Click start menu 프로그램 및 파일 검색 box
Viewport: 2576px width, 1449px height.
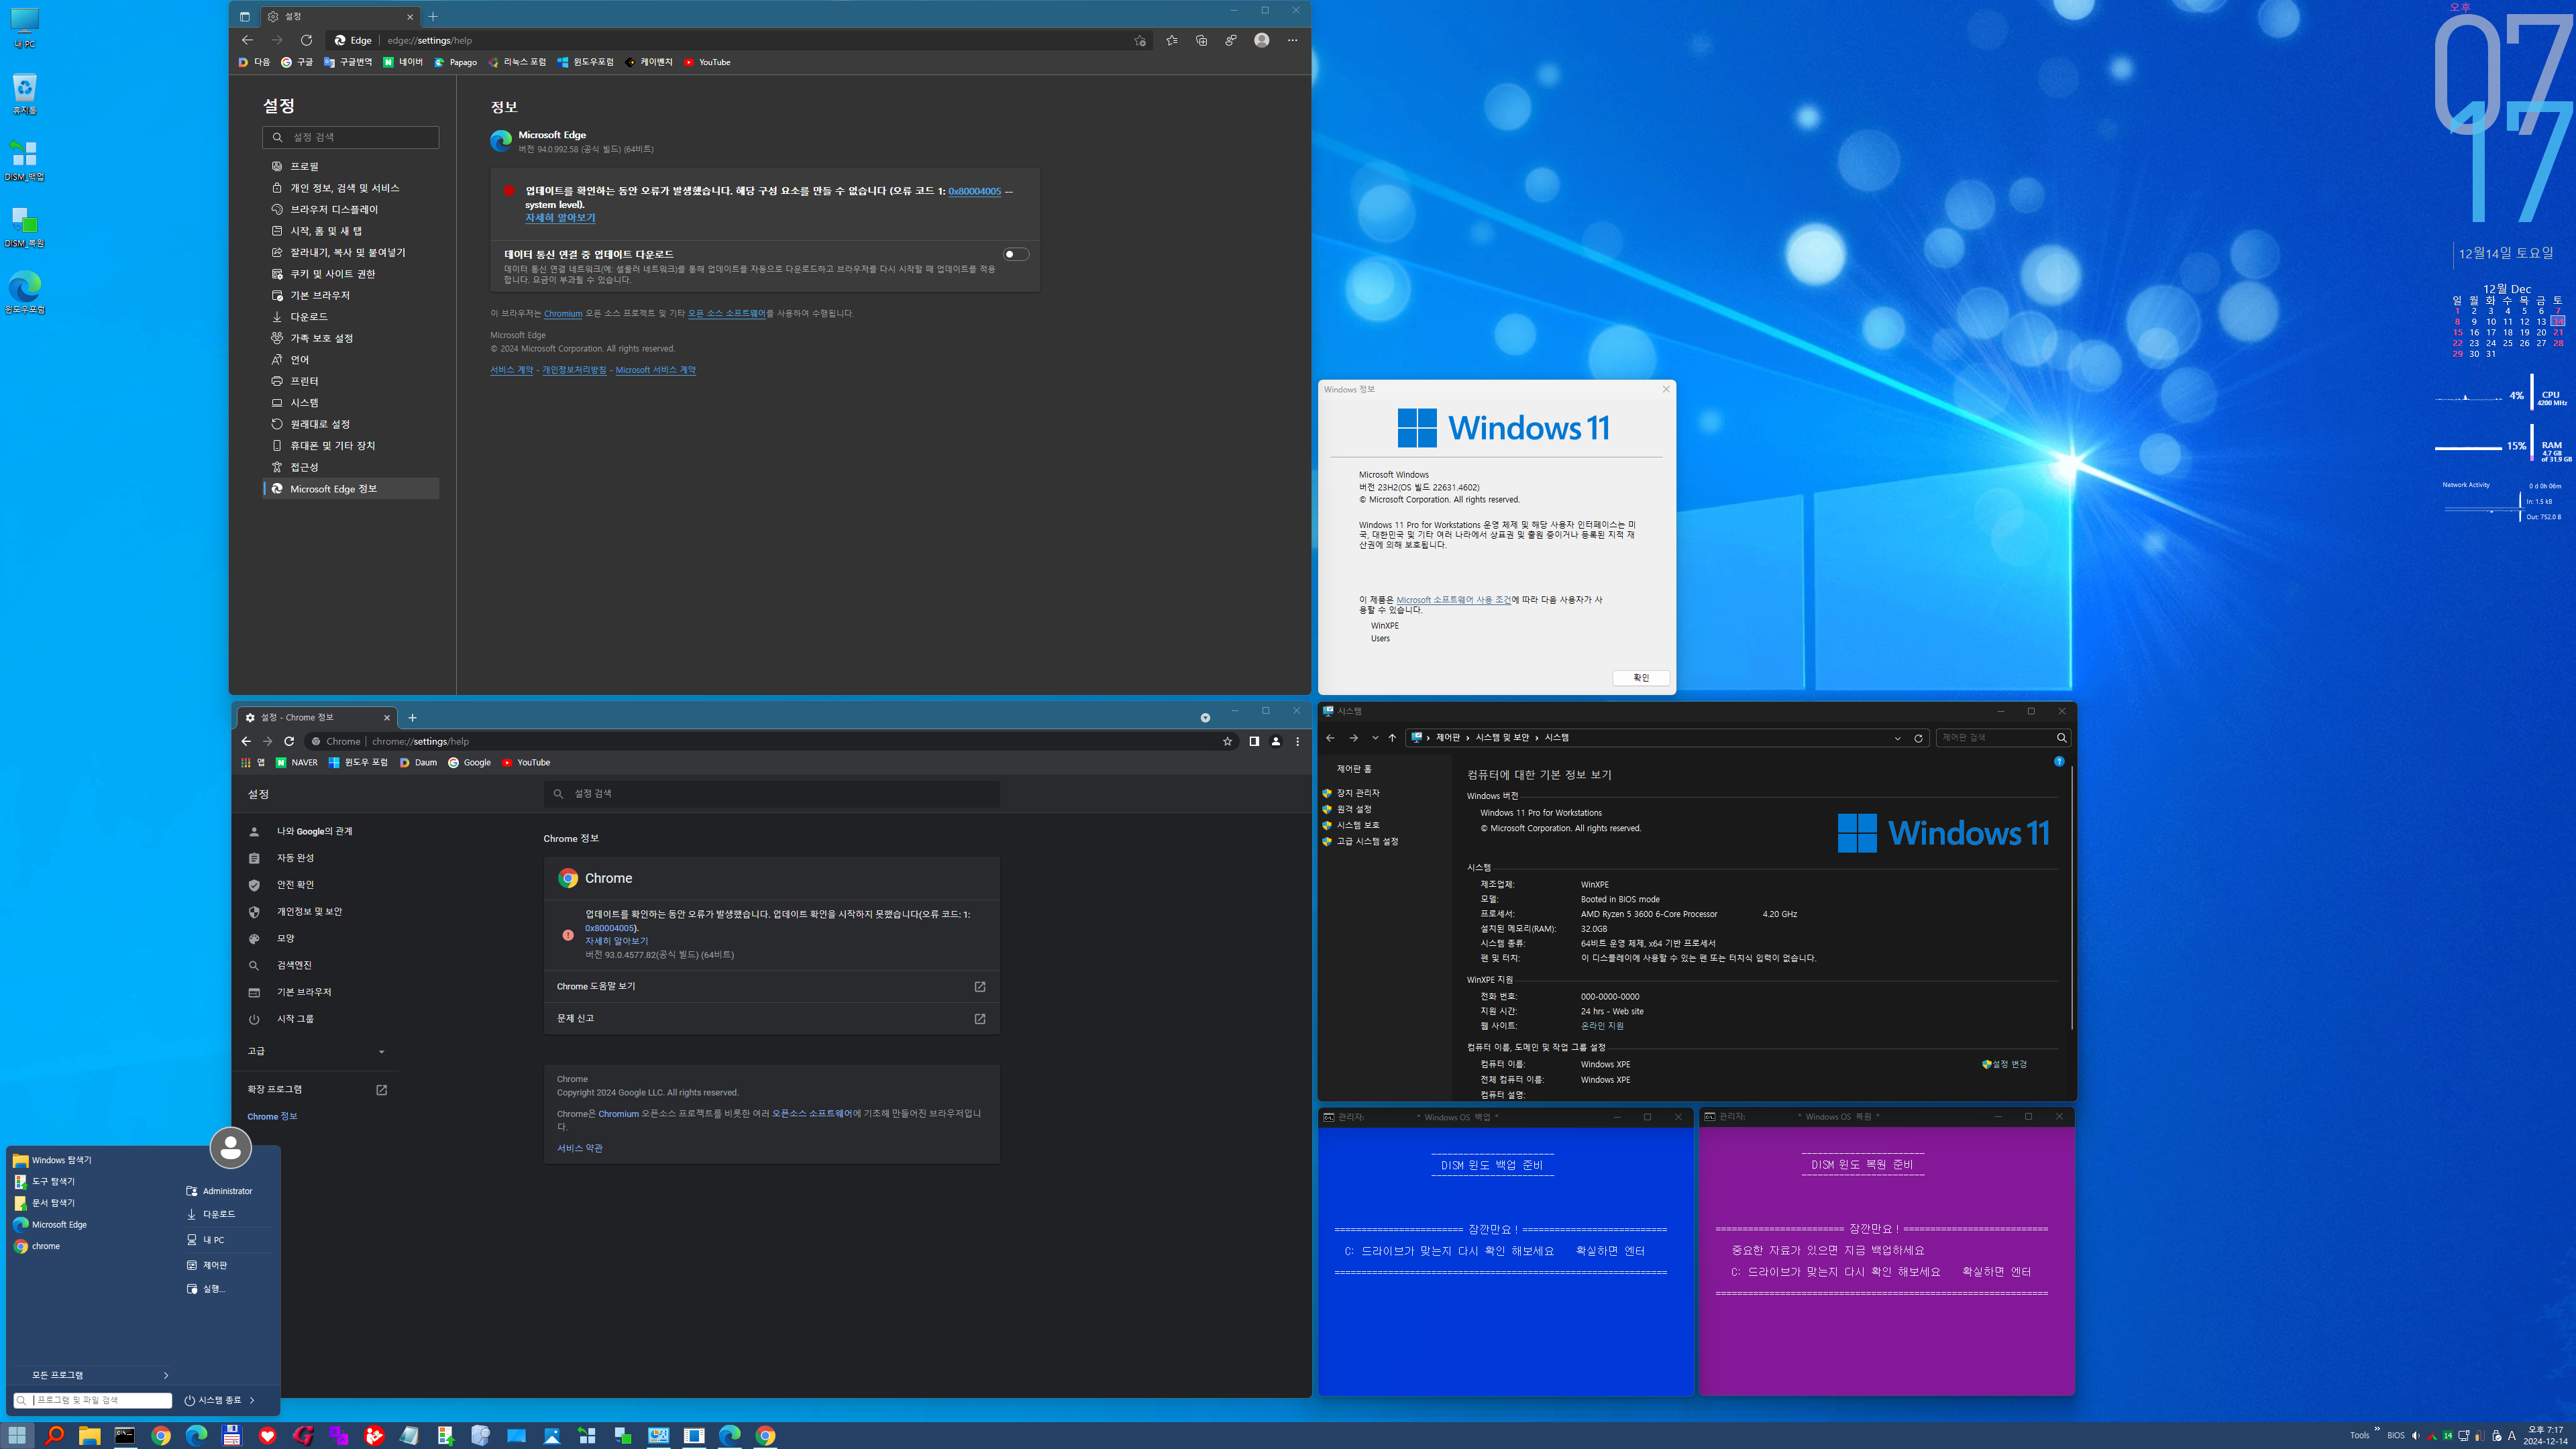tap(92, 1400)
